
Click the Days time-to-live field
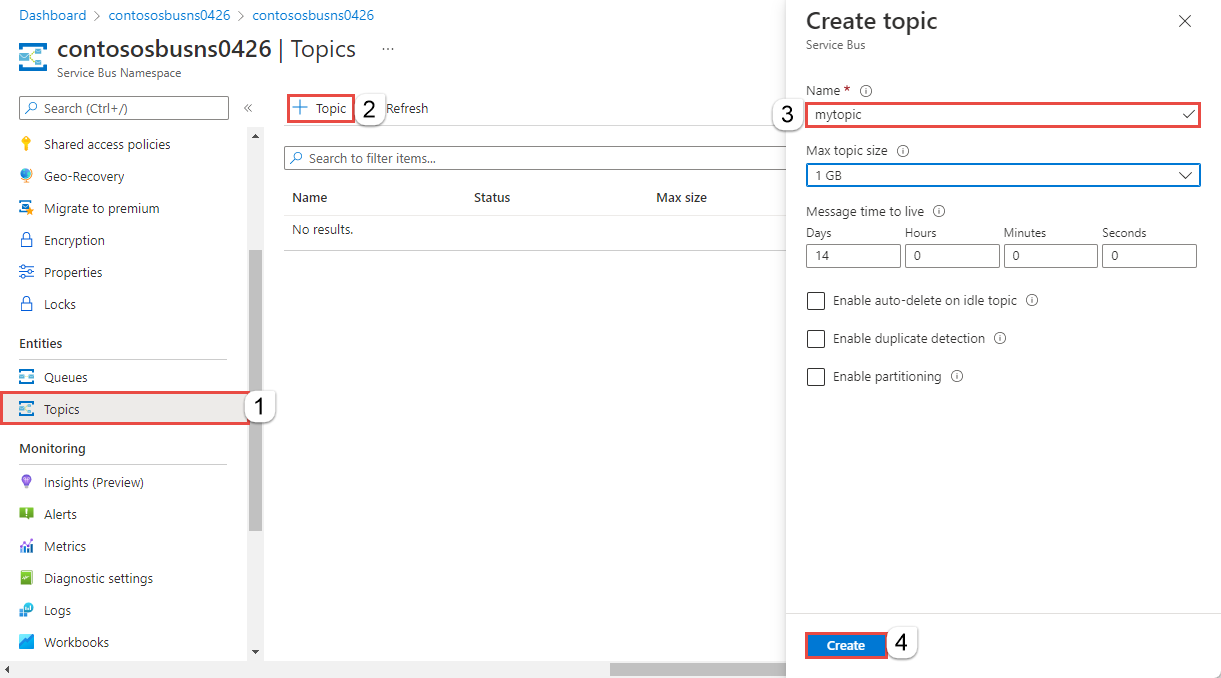pos(853,255)
